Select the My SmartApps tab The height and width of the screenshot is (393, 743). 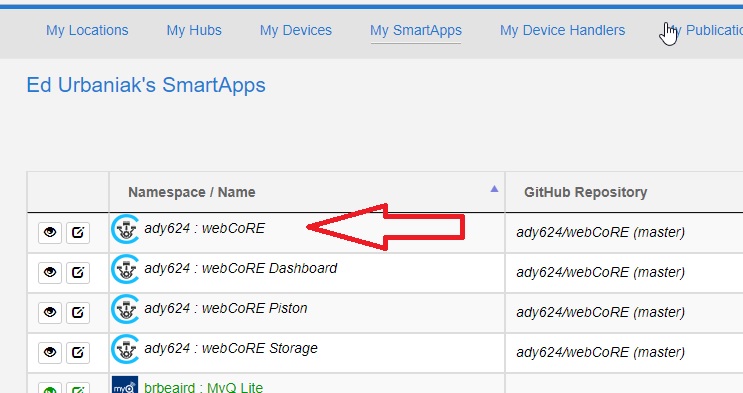(x=416, y=30)
